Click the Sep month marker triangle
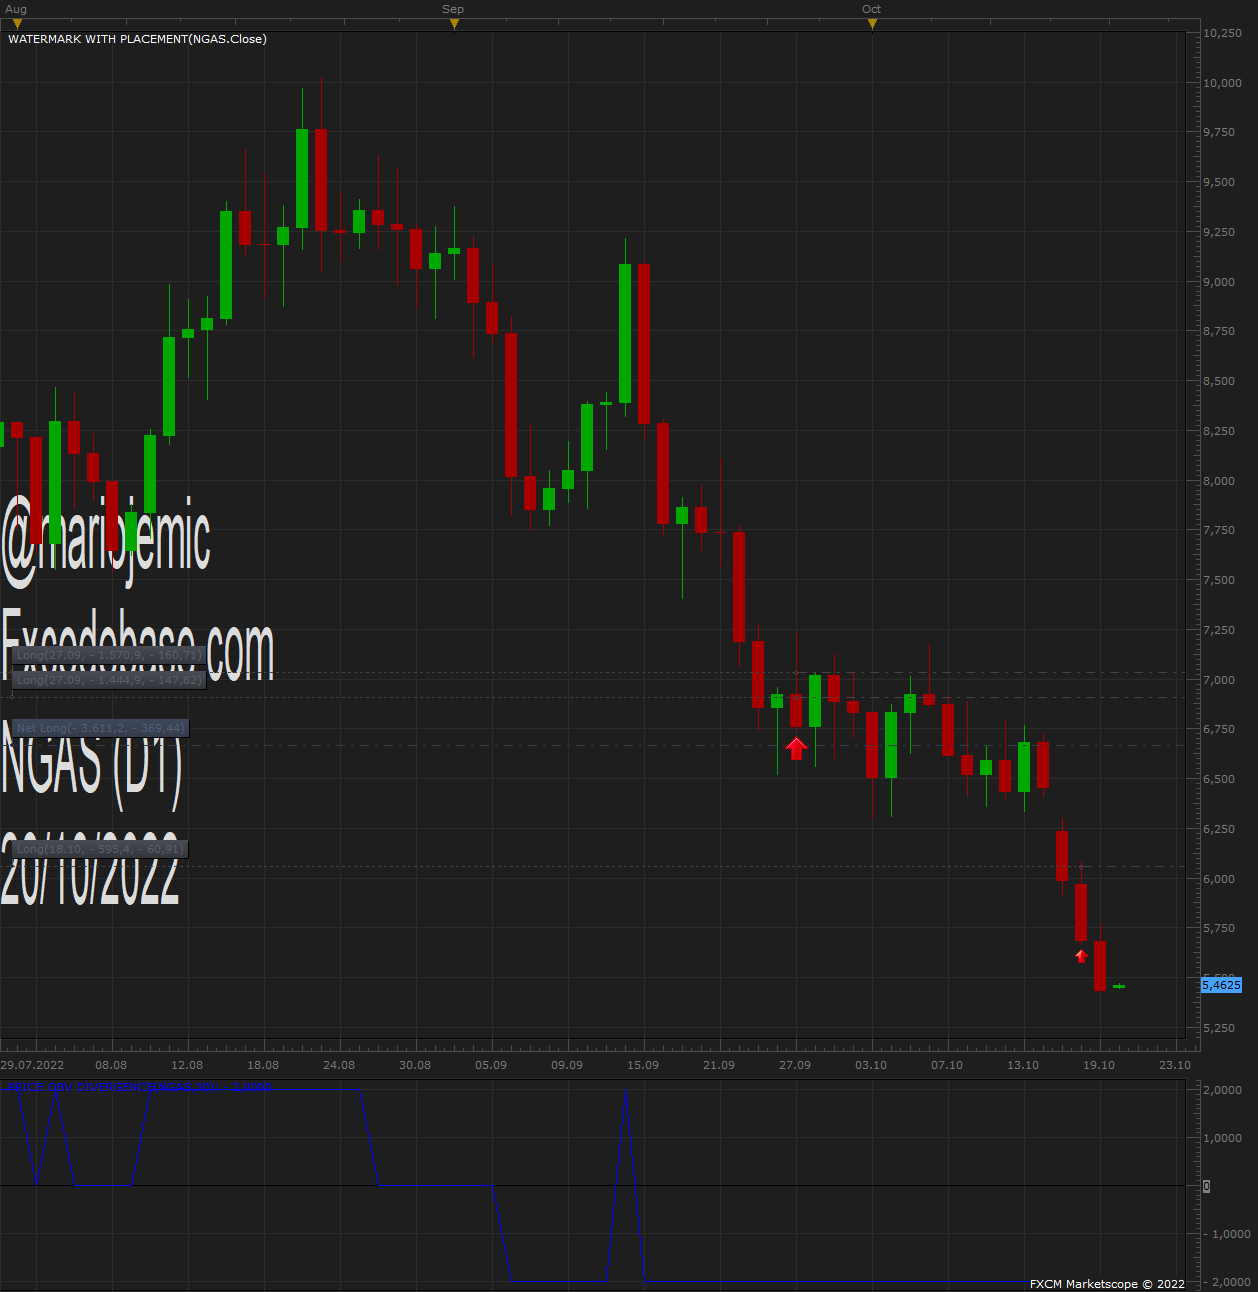This screenshot has height=1292, width=1258. 454,24
